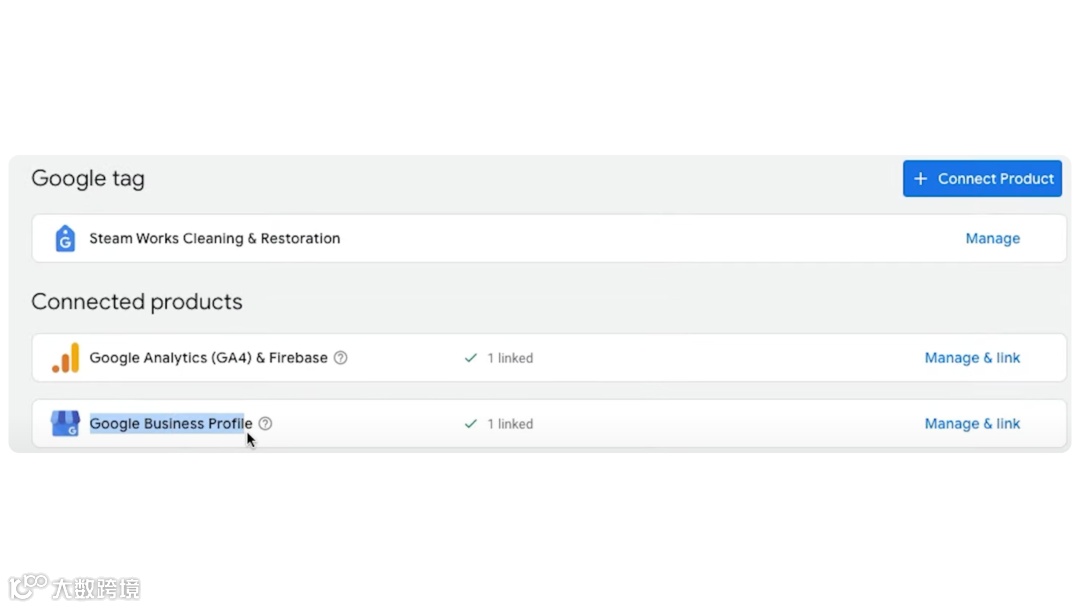Click the Google Analytics bar chart icon
The height and width of the screenshot is (608, 1080).
pos(66,357)
